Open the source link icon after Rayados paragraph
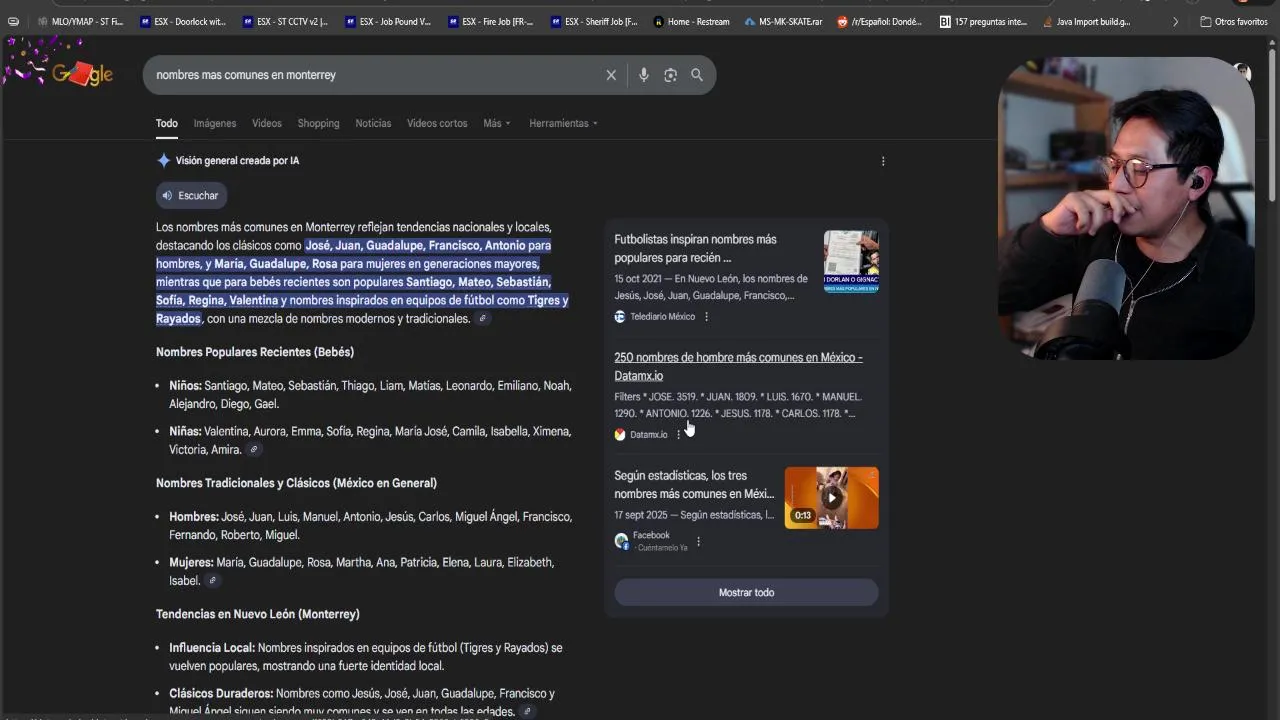The image size is (1280, 720). pos(482,319)
